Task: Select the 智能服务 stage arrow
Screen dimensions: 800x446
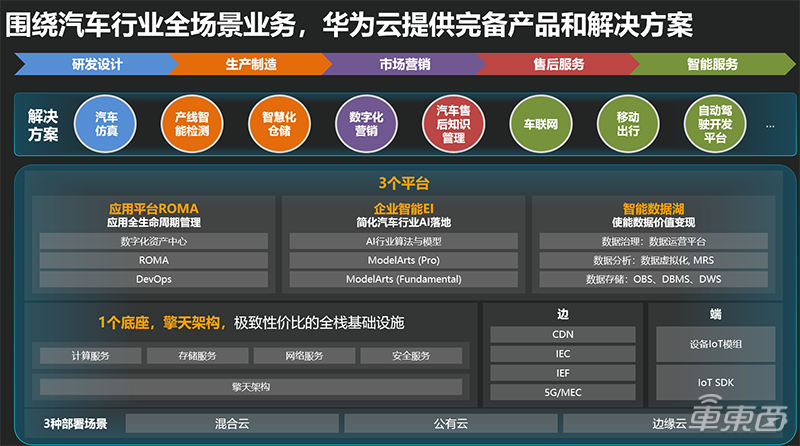Action: point(711,64)
